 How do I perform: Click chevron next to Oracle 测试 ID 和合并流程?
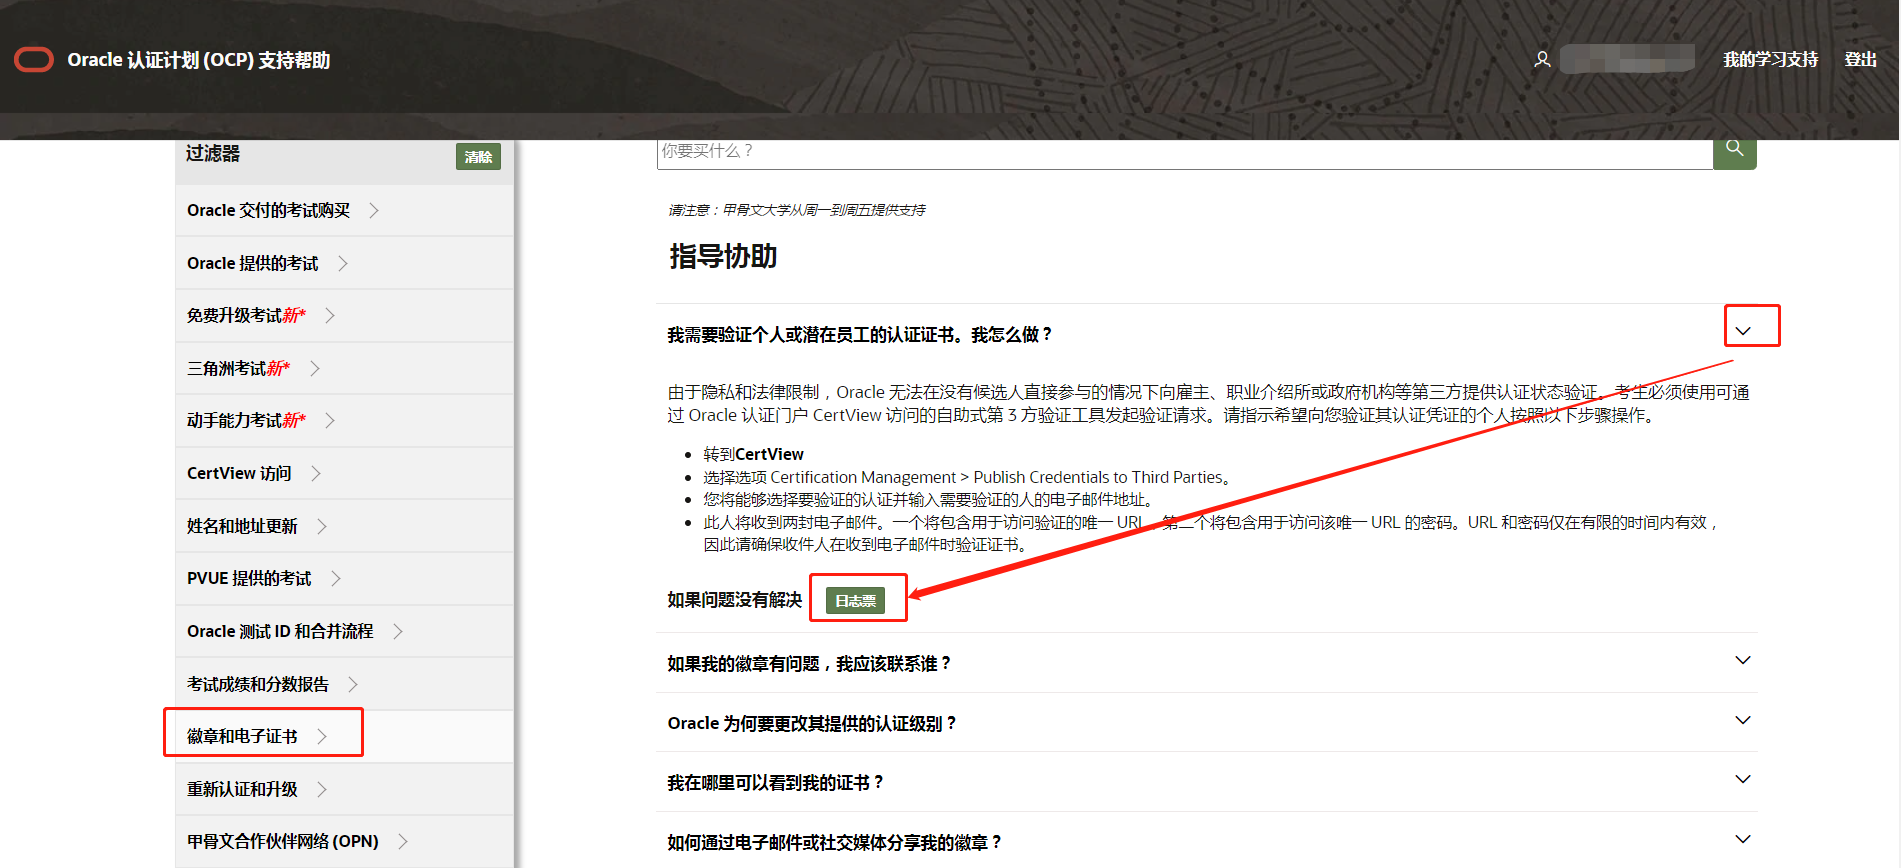pyautogui.click(x=397, y=631)
